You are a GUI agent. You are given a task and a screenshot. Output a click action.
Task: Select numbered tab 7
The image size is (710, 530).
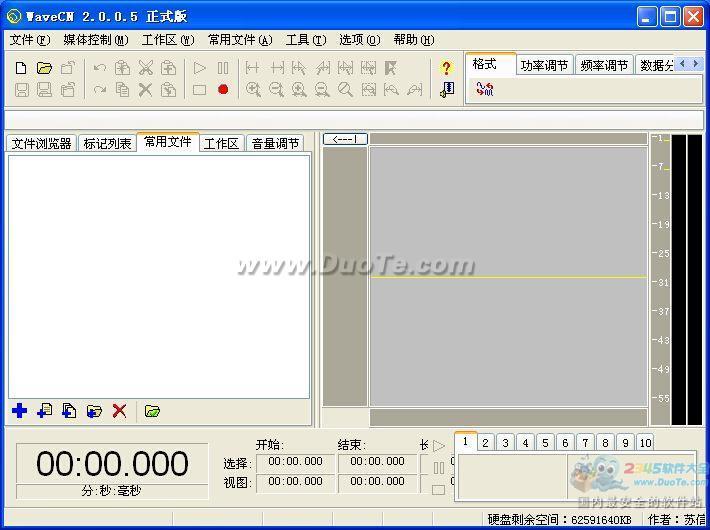click(585, 443)
